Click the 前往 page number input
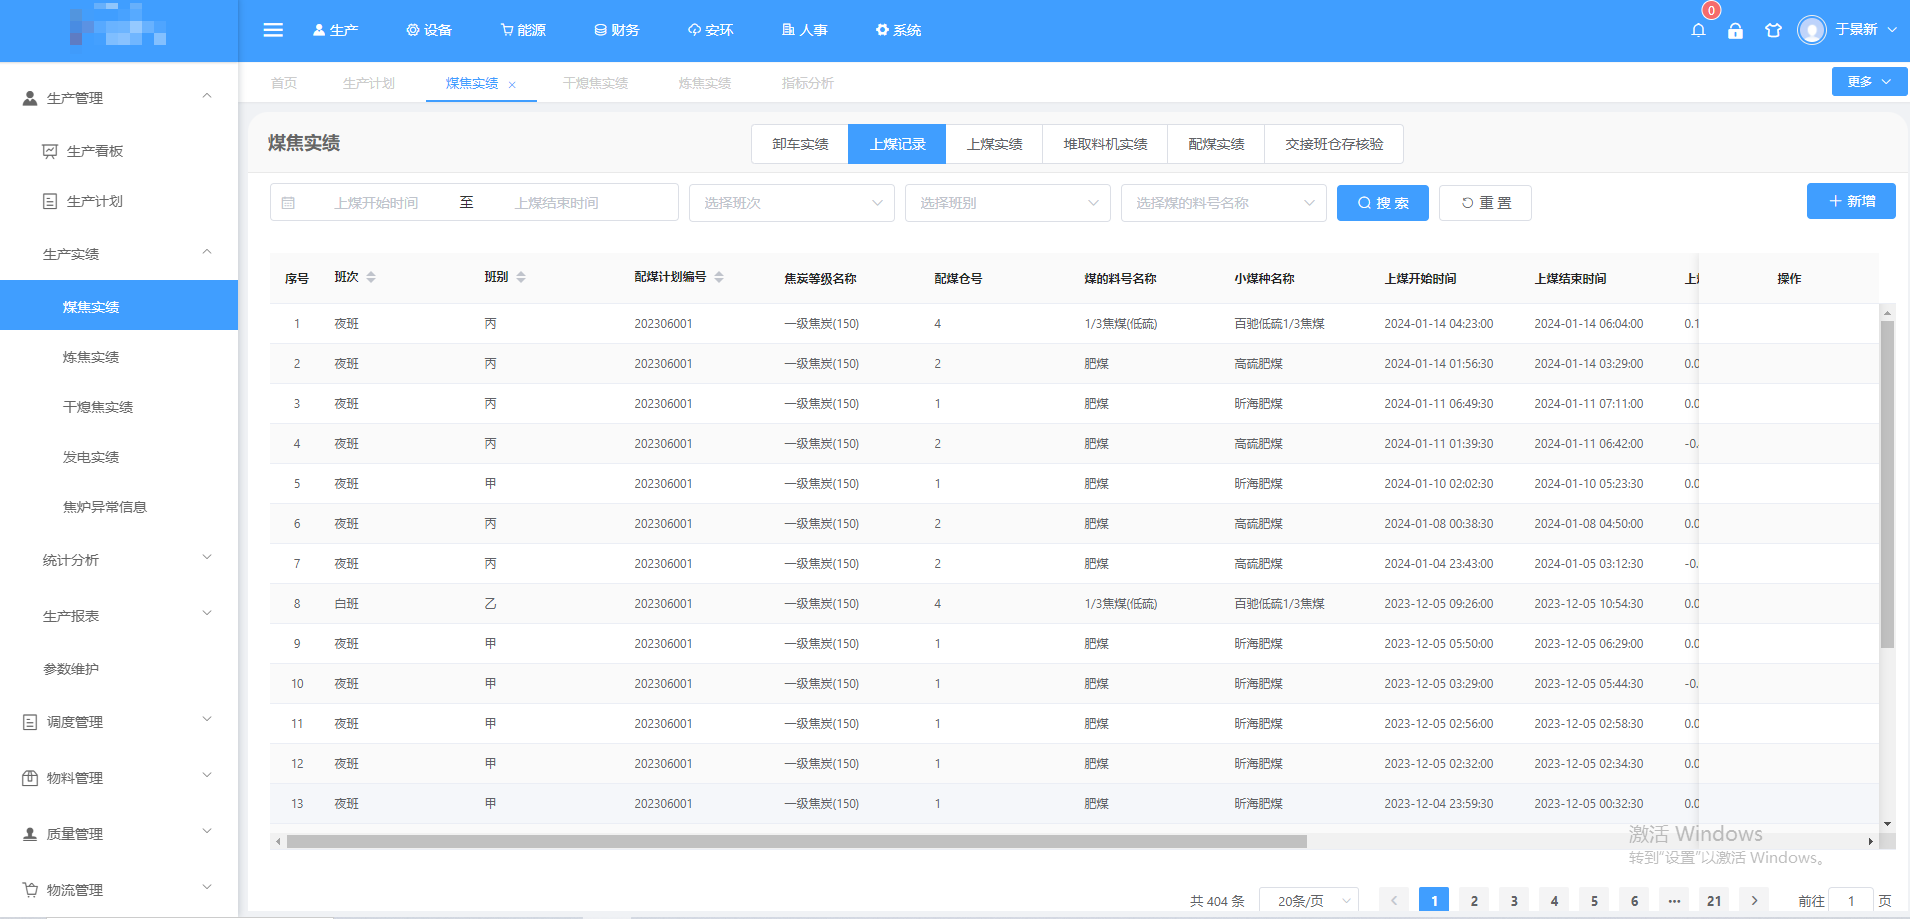 (x=1850, y=900)
